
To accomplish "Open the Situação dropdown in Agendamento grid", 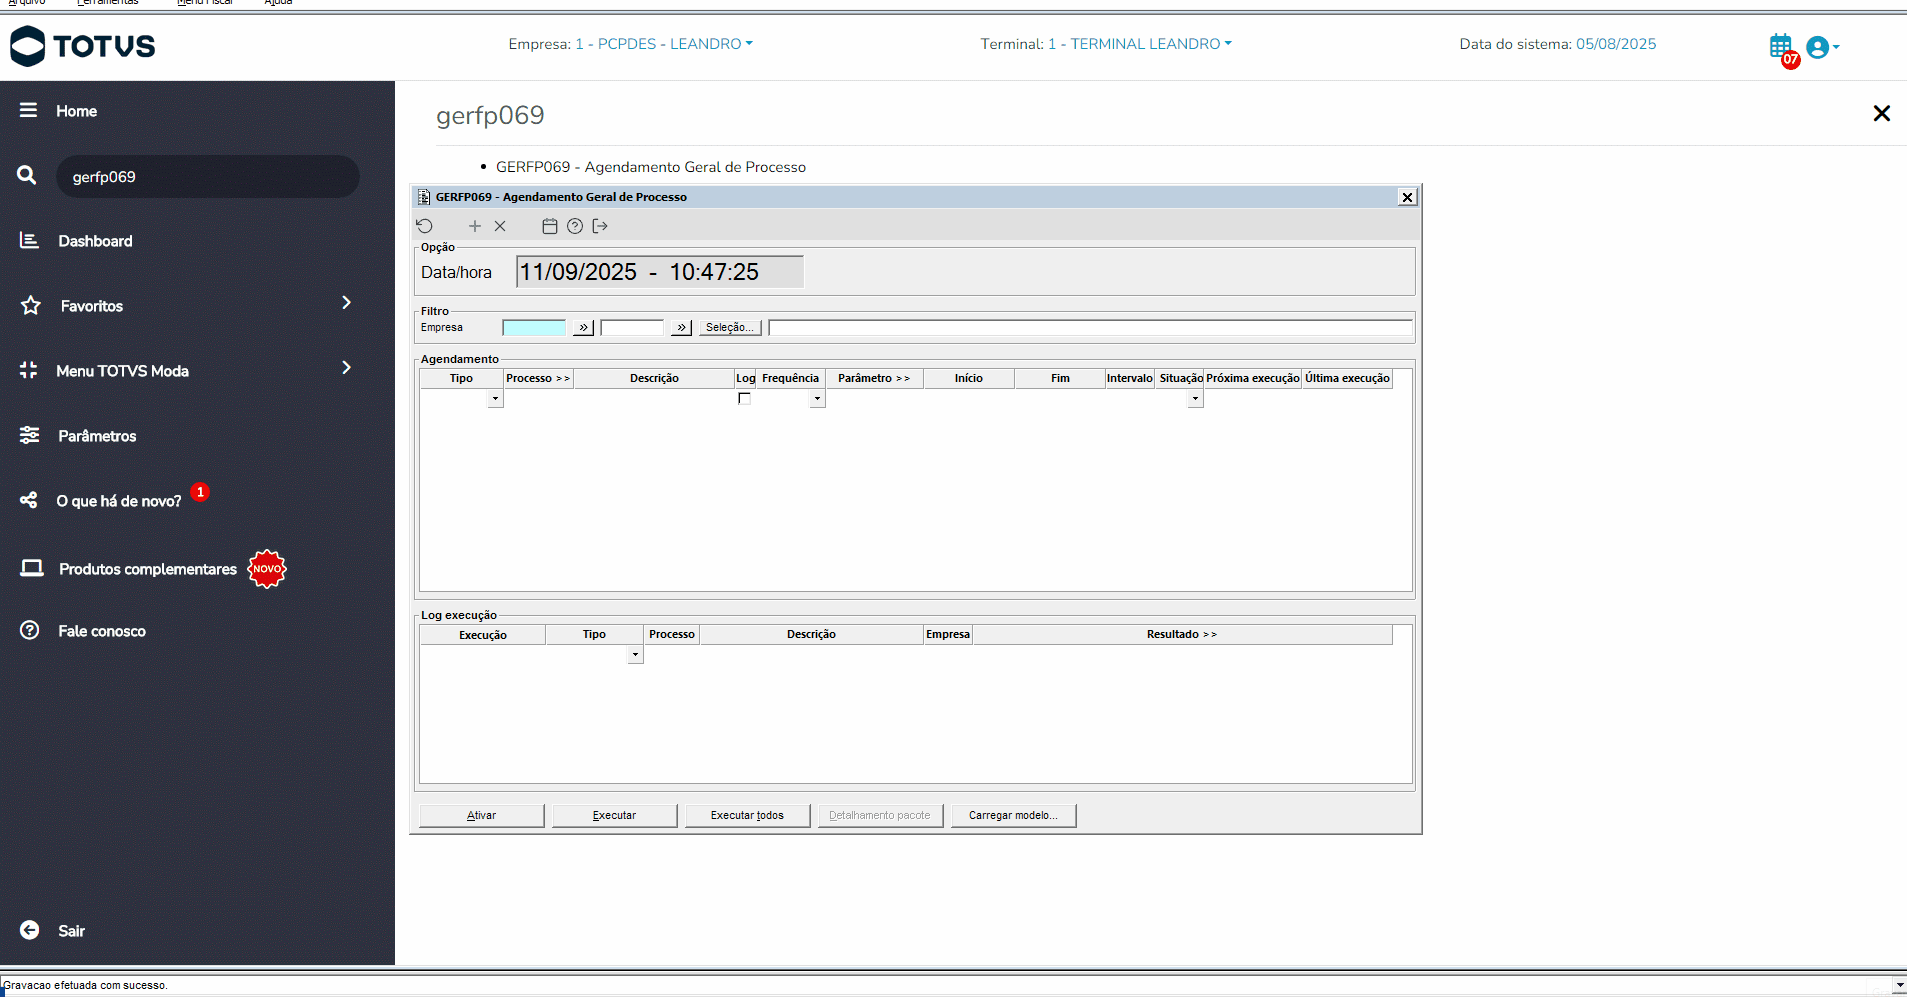I will pyautogui.click(x=1195, y=399).
